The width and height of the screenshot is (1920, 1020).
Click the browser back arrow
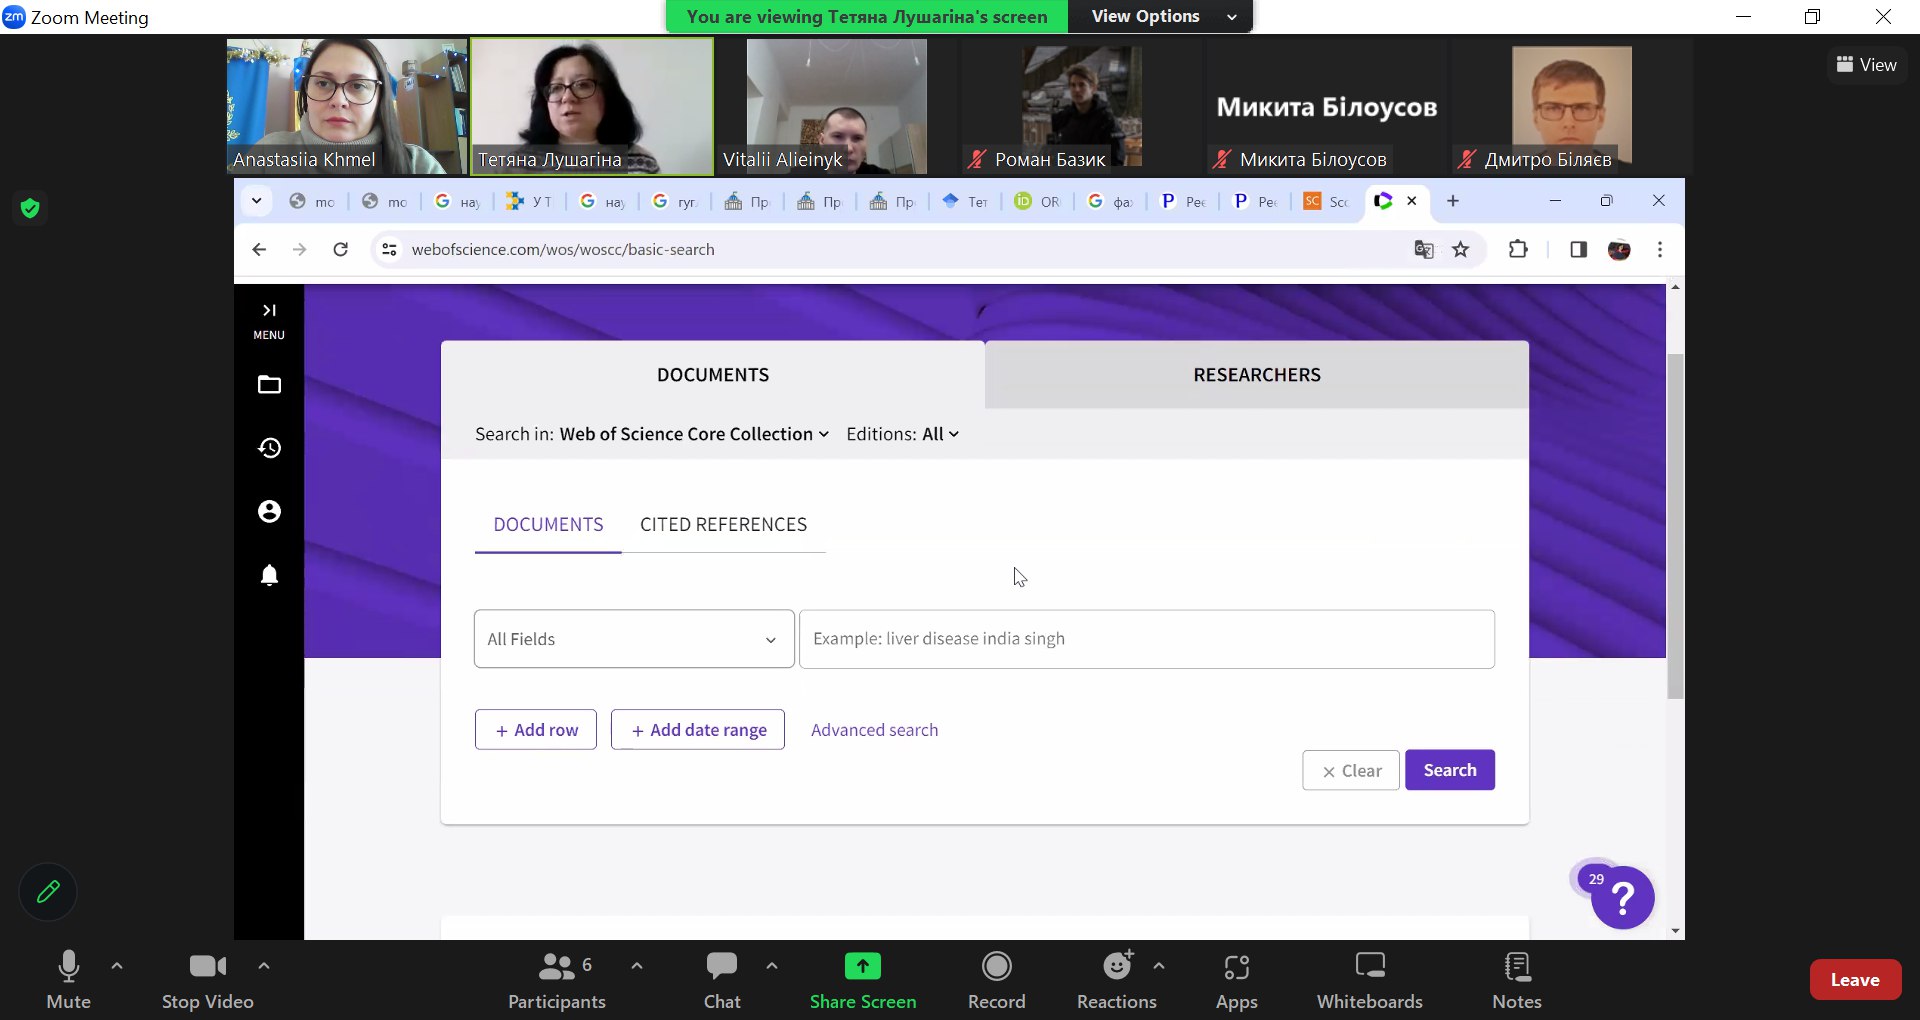point(259,250)
